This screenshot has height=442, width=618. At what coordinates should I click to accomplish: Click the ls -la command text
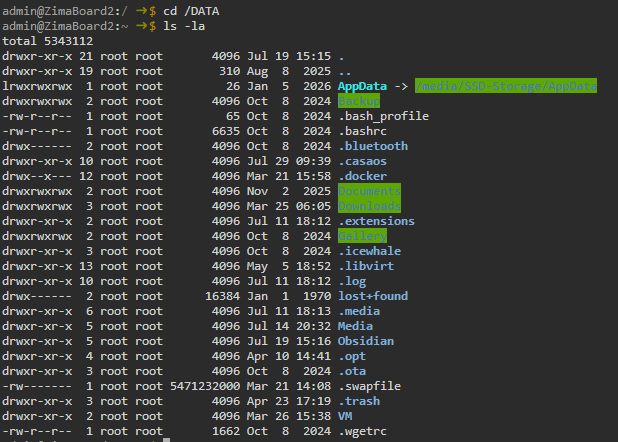[x=184, y=26]
